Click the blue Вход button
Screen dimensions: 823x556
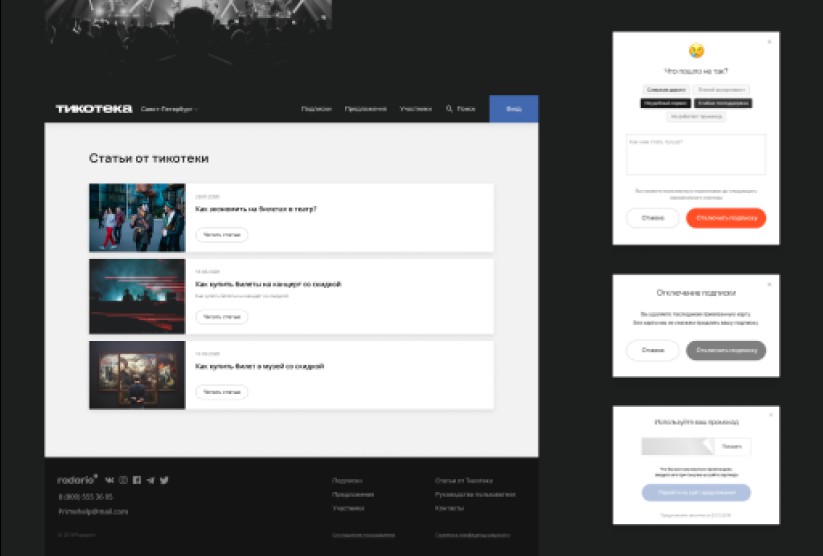click(514, 109)
